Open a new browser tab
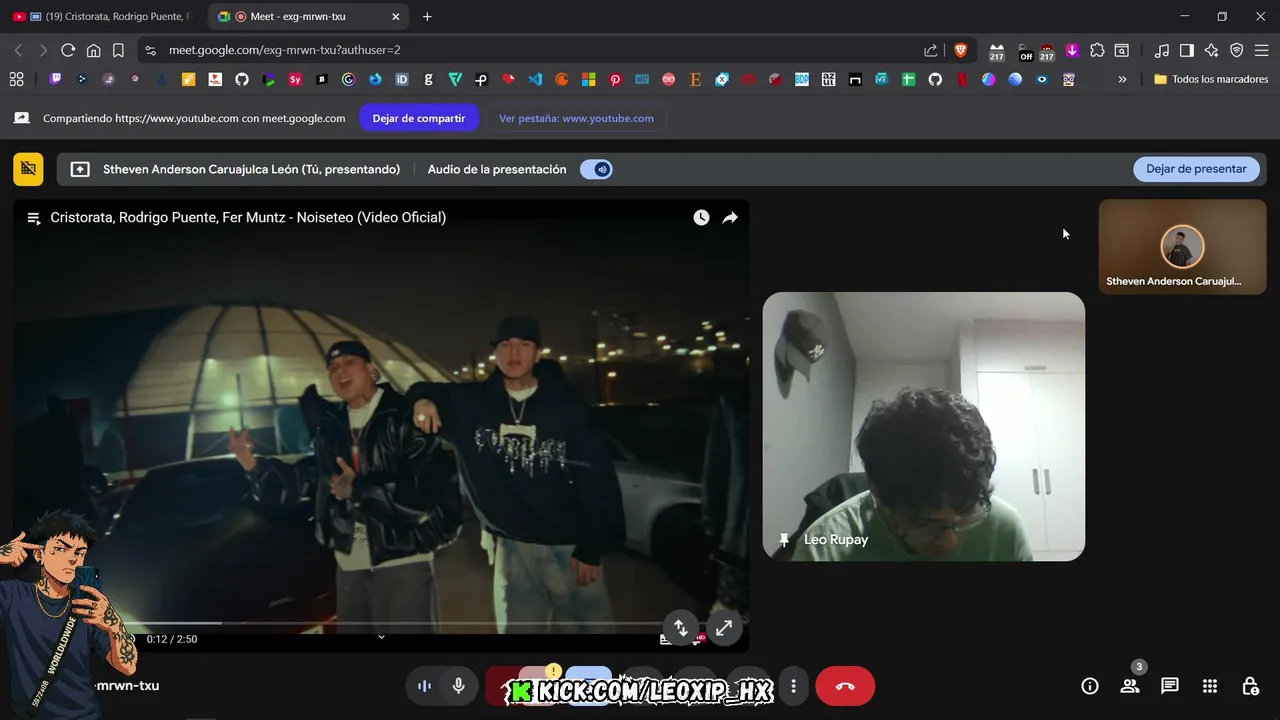Viewport: 1280px width, 720px height. pyautogui.click(x=427, y=17)
